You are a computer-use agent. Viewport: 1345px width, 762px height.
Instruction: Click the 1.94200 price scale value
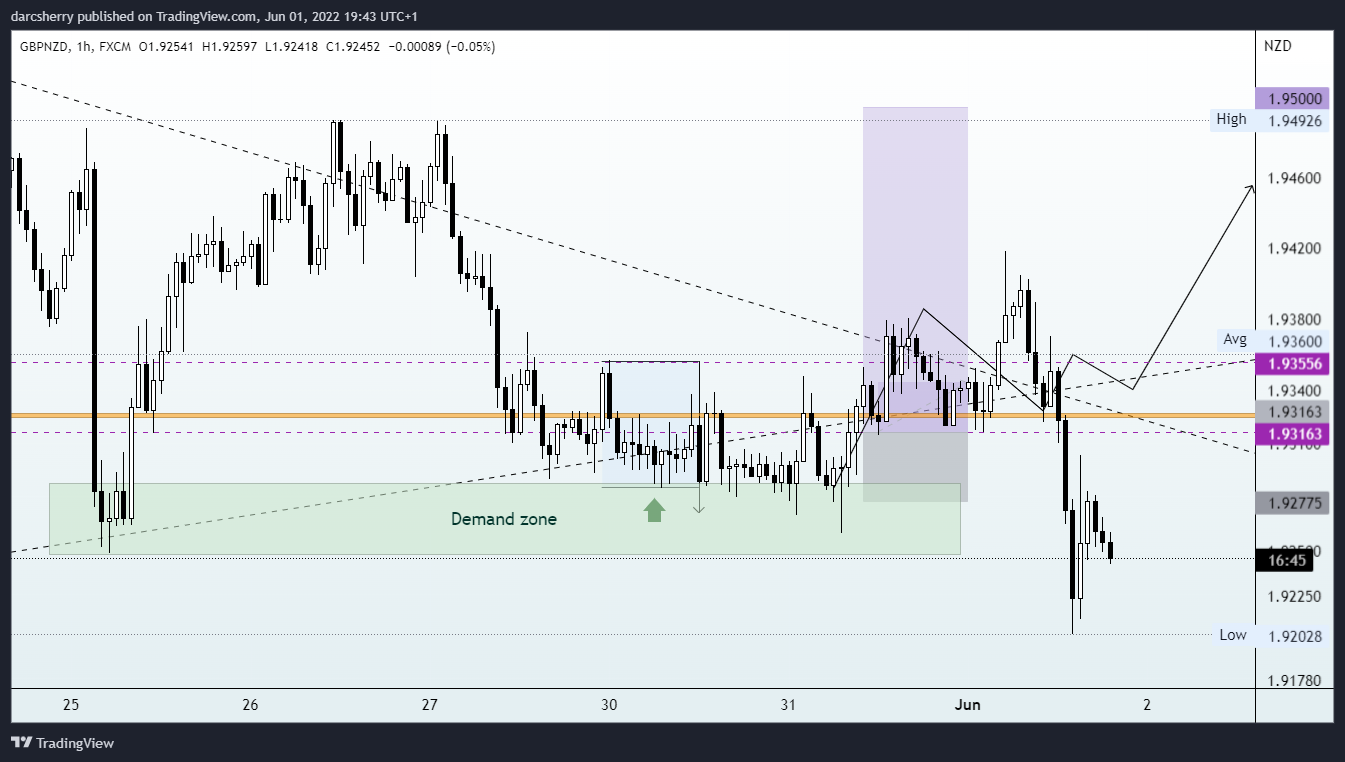tap(1295, 249)
